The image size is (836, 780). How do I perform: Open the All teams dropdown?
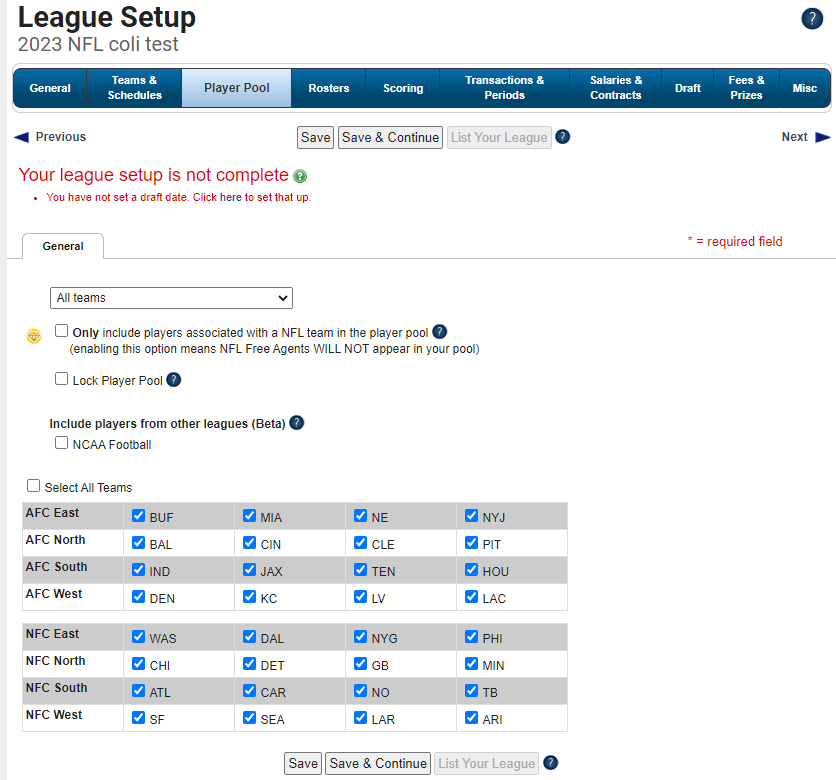[x=171, y=297]
